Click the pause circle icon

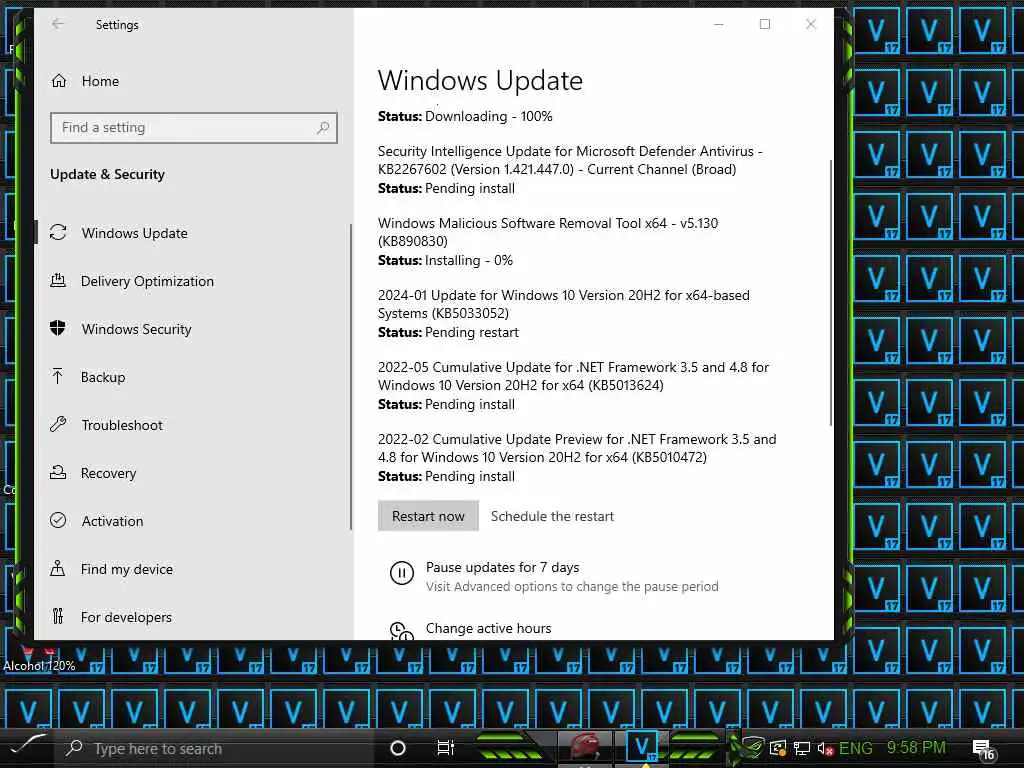click(402, 573)
